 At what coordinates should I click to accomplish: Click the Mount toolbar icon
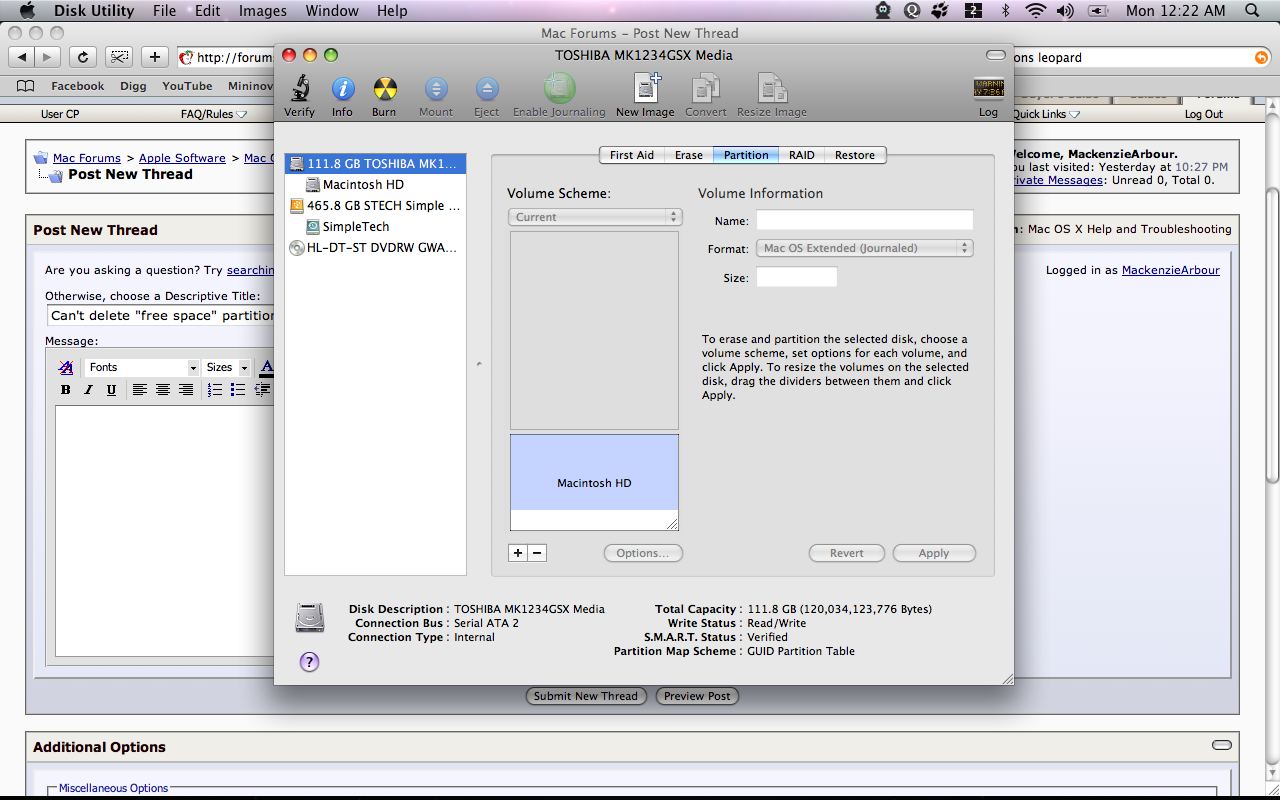pos(435,89)
